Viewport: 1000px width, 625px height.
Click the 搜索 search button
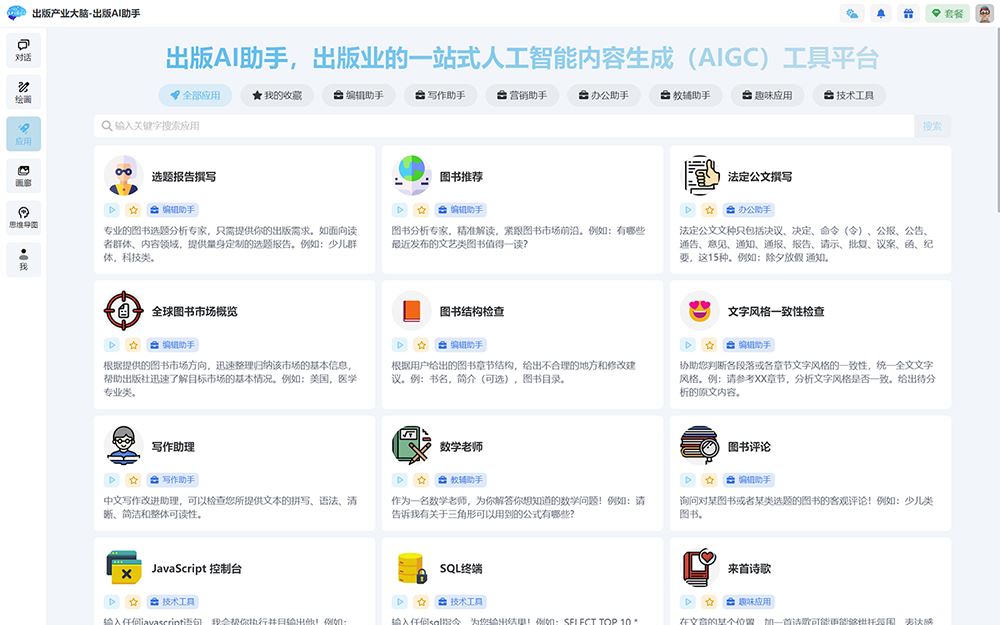click(932, 126)
